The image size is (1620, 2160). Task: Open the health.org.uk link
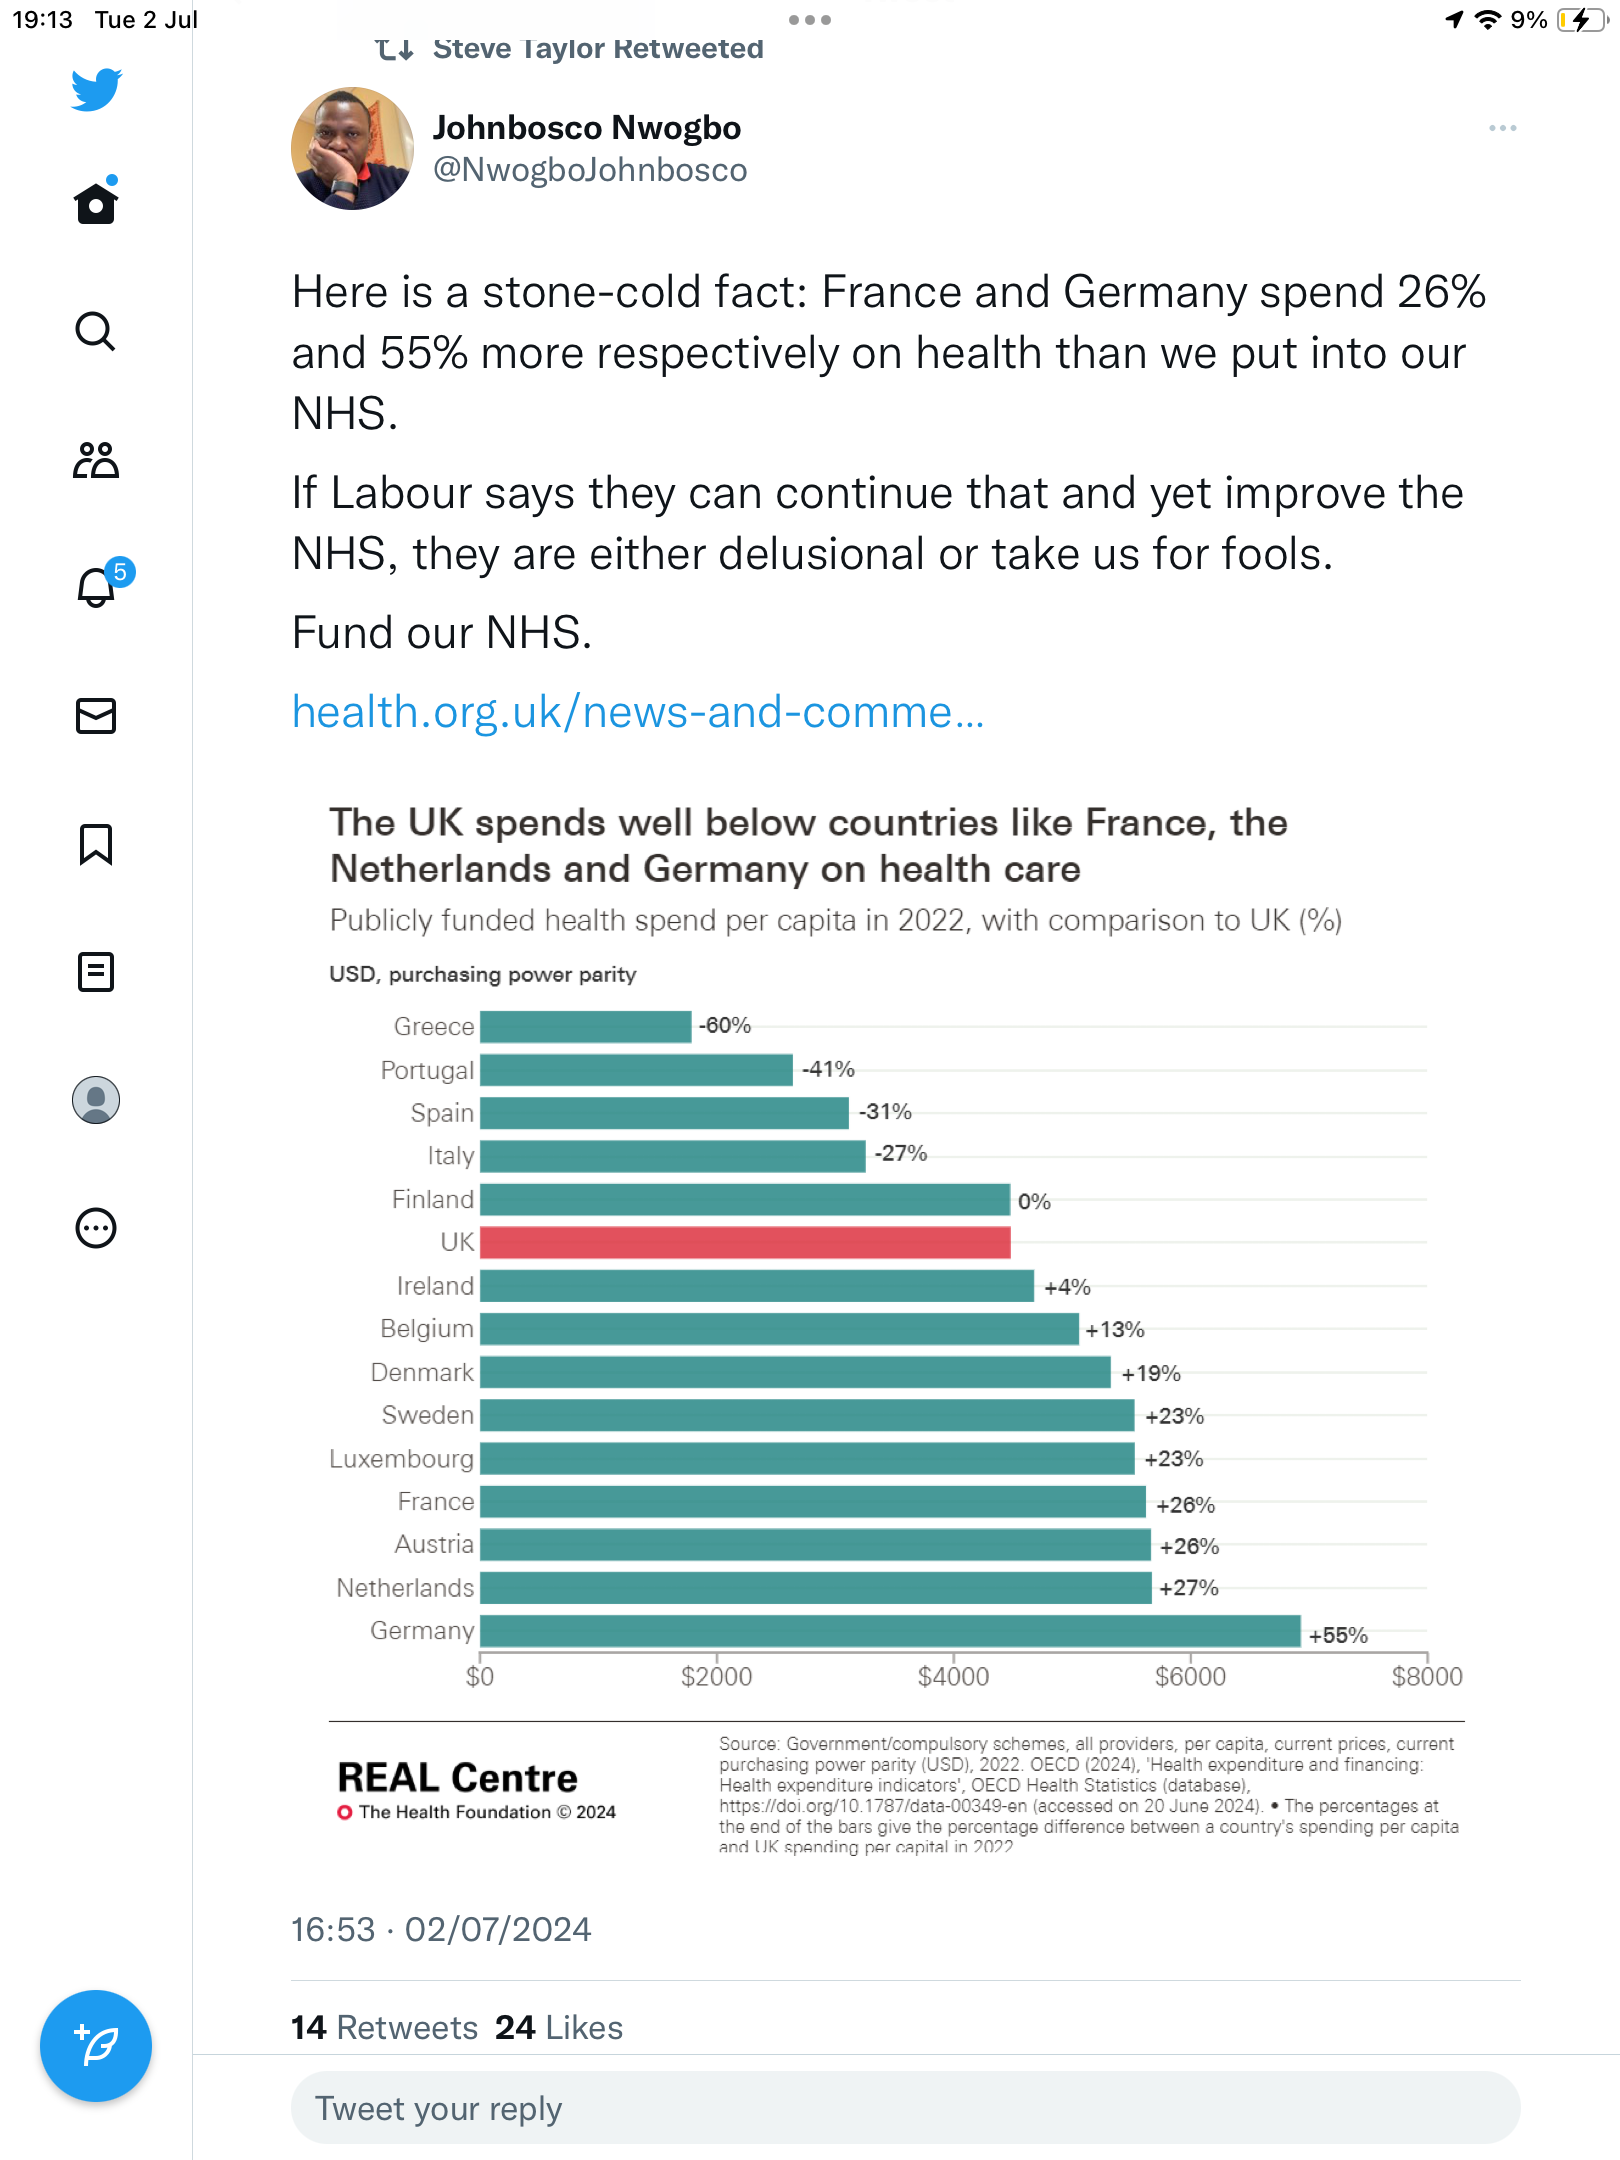click(x=638, y=712)
